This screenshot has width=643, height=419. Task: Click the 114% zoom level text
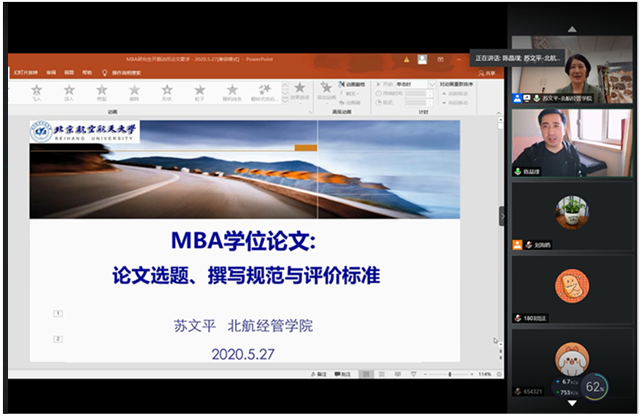pos(485,374)
